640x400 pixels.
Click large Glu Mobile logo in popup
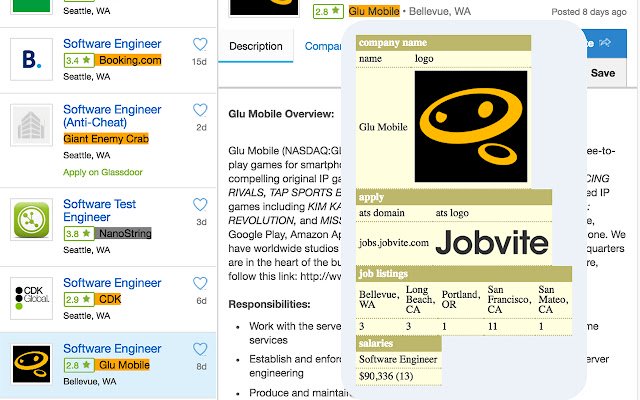[x=471, y=127]
